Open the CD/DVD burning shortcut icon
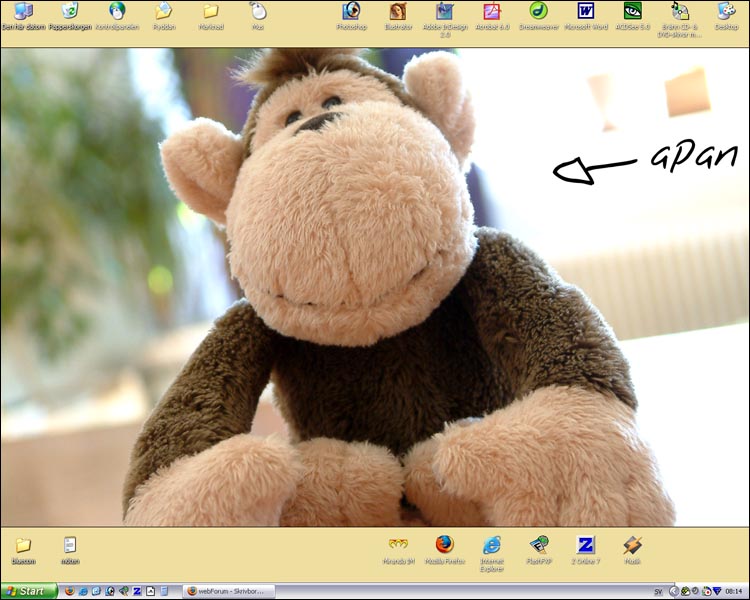 tap(680, 11)
